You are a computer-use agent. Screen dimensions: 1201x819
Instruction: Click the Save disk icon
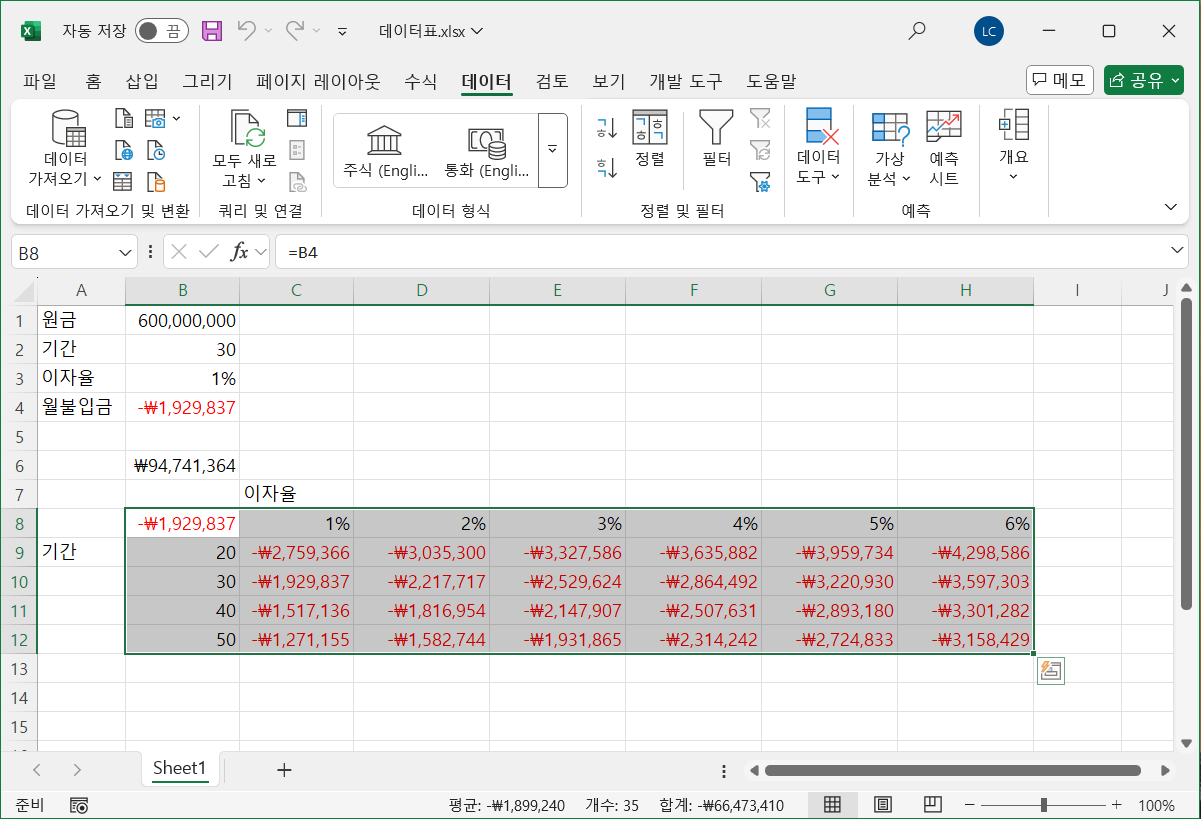point(212,31)
